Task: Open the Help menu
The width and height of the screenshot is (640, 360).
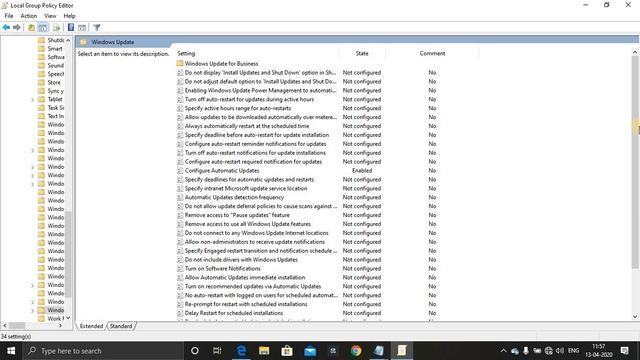Action: [69, 16]
